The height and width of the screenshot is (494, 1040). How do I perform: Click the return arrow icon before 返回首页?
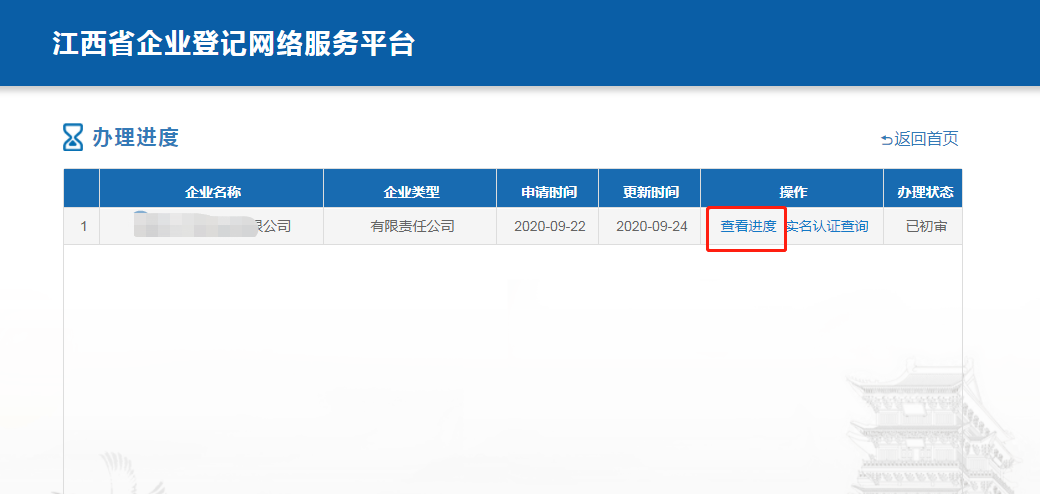886,140
